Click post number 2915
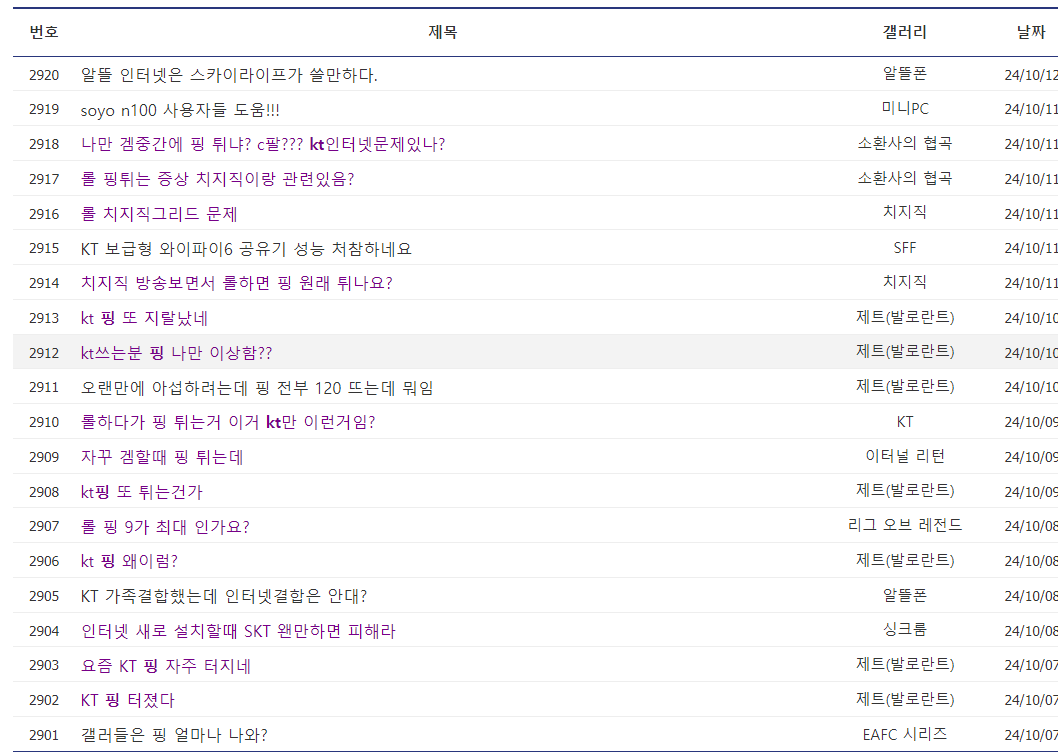 point(44,248)
